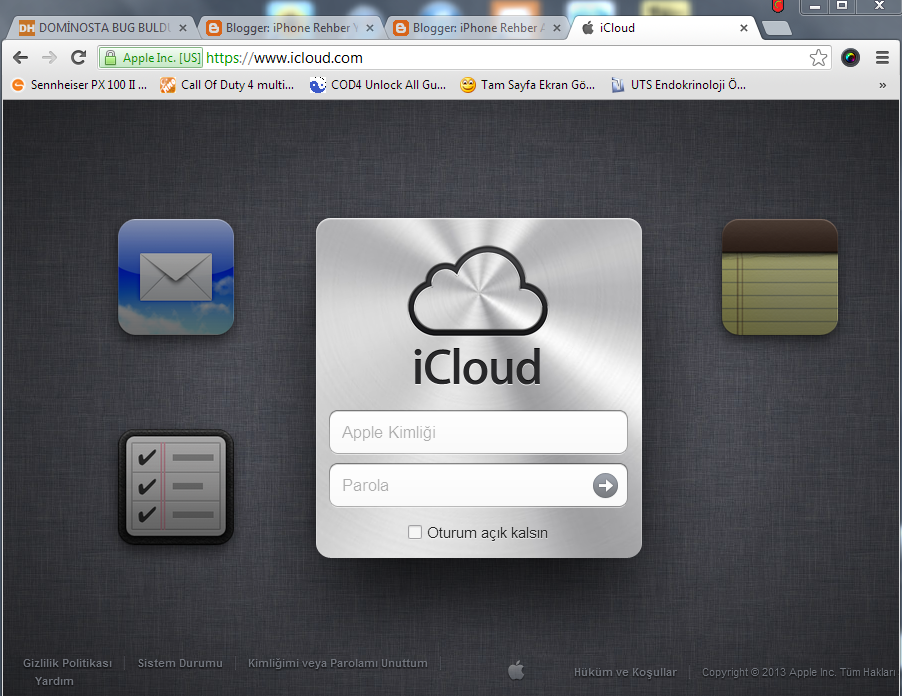This screenshot has height=696, width=902.
Task: Bookmark this page with the star
Action: pos(818,58)
